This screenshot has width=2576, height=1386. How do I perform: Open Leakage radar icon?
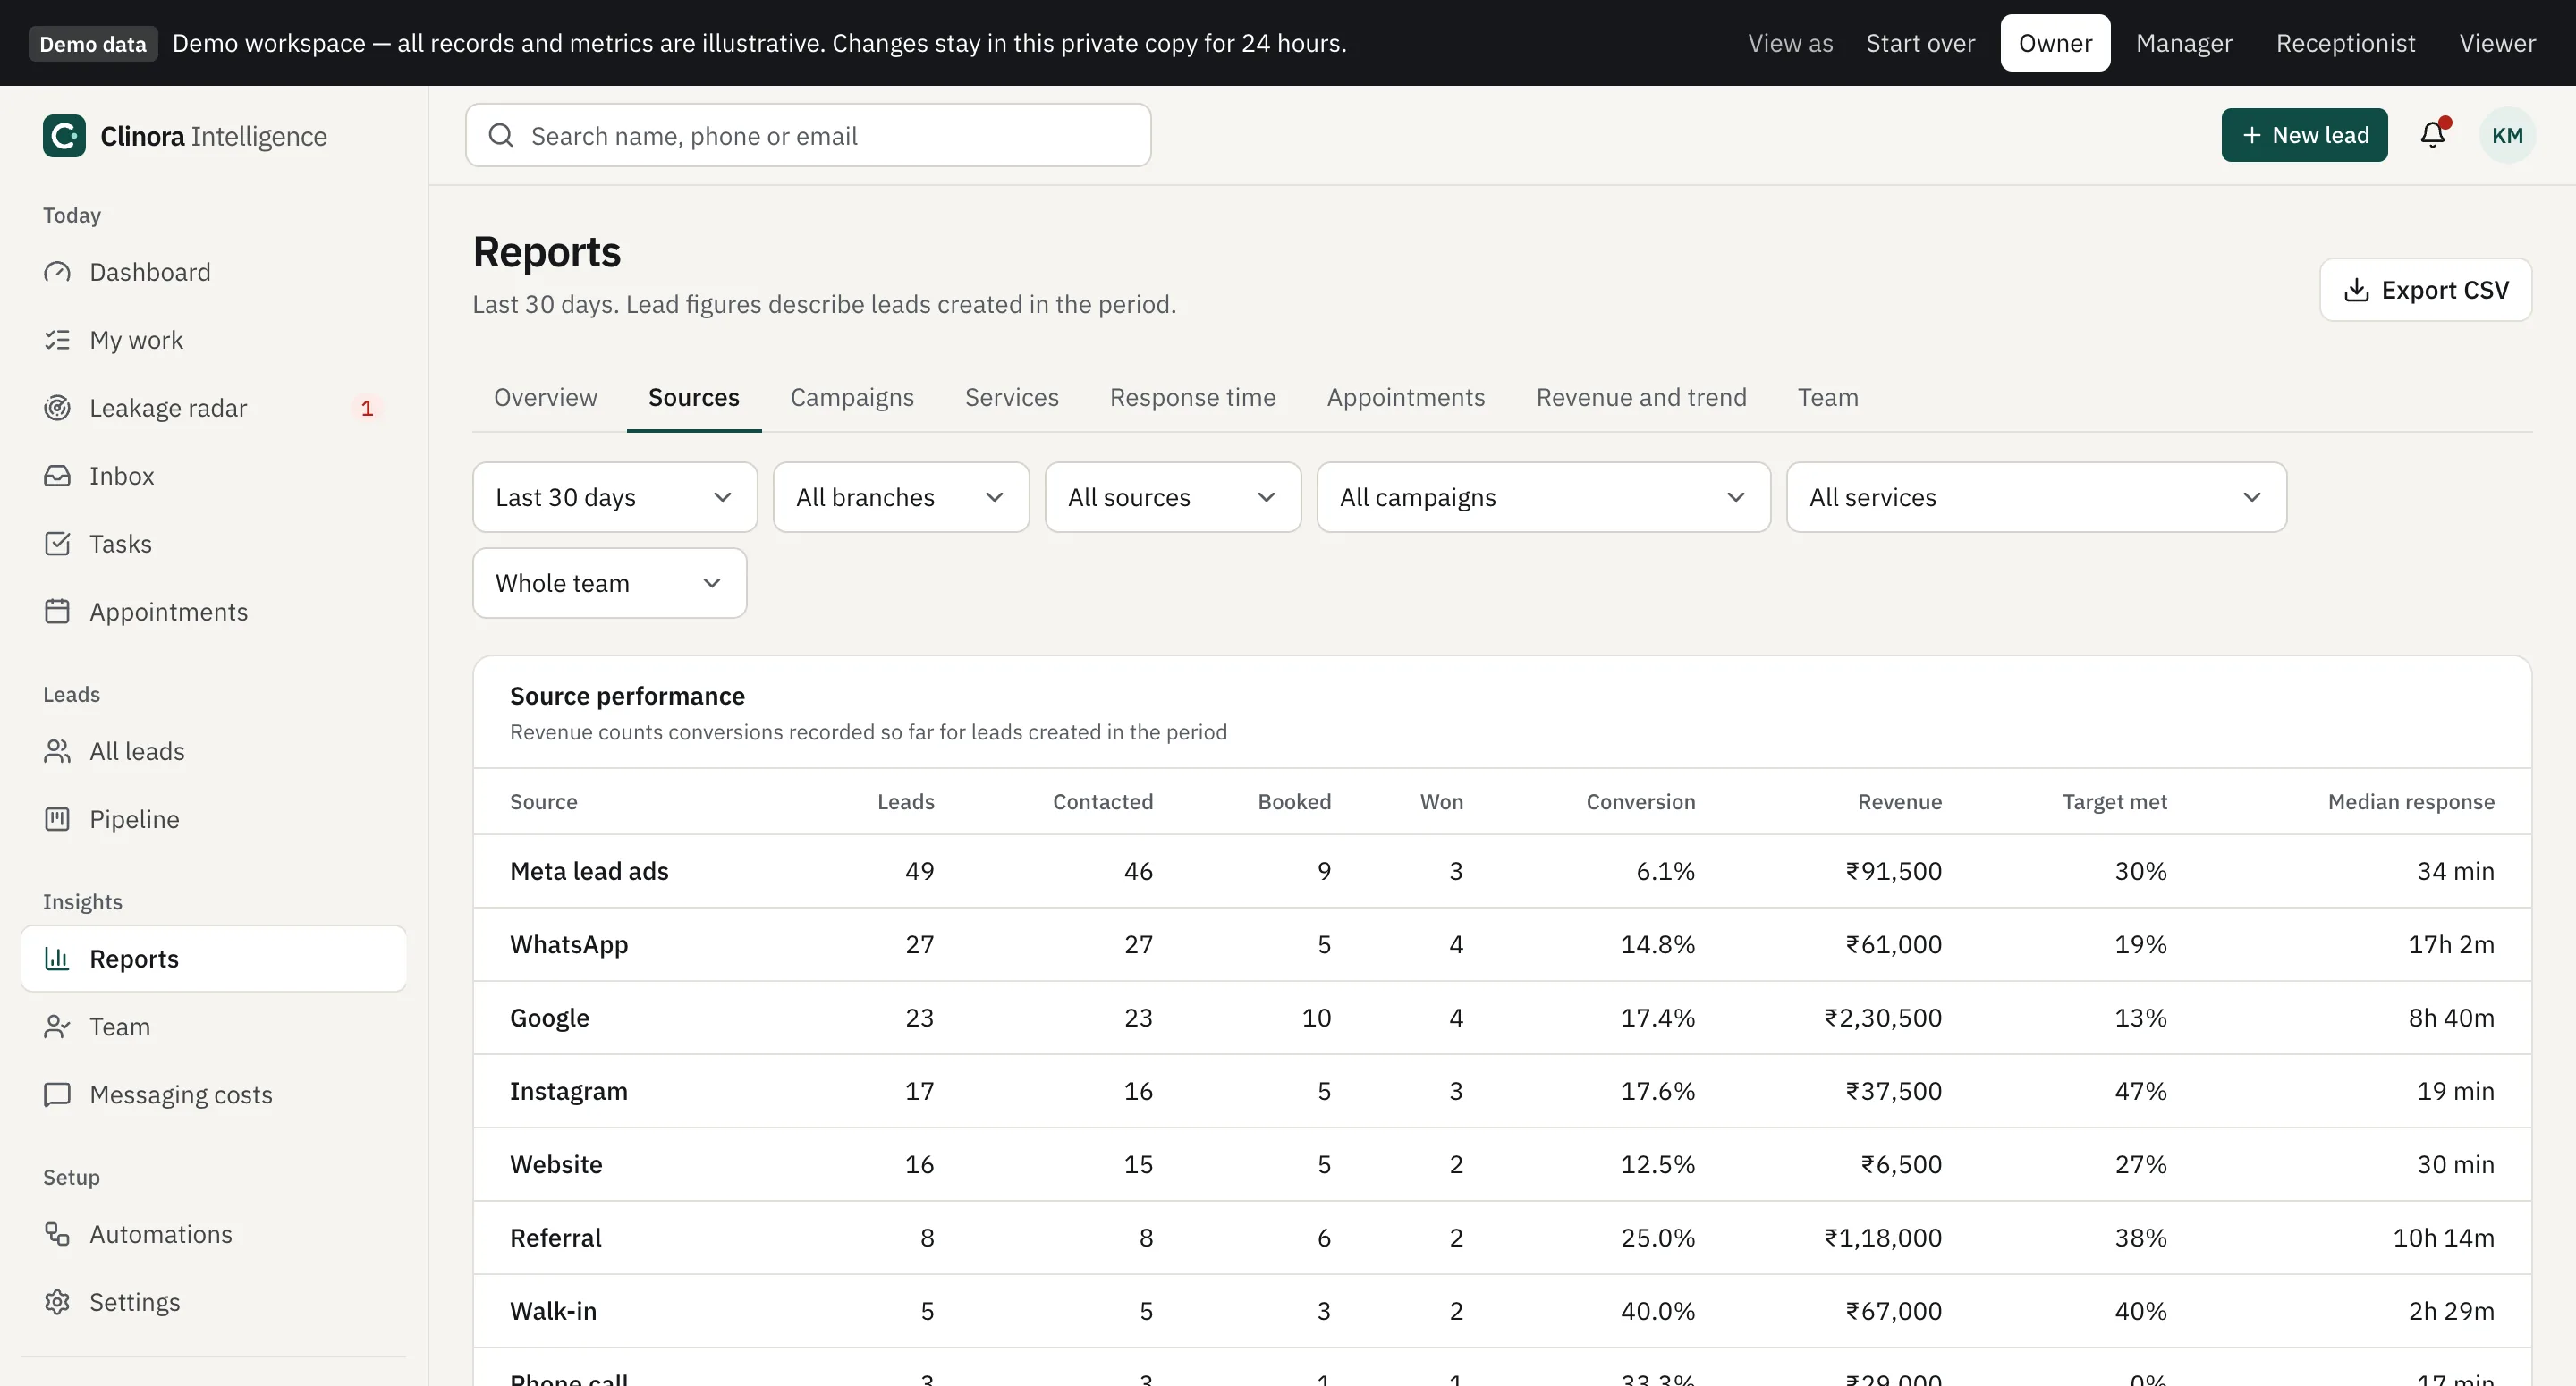tap(57, 408)
